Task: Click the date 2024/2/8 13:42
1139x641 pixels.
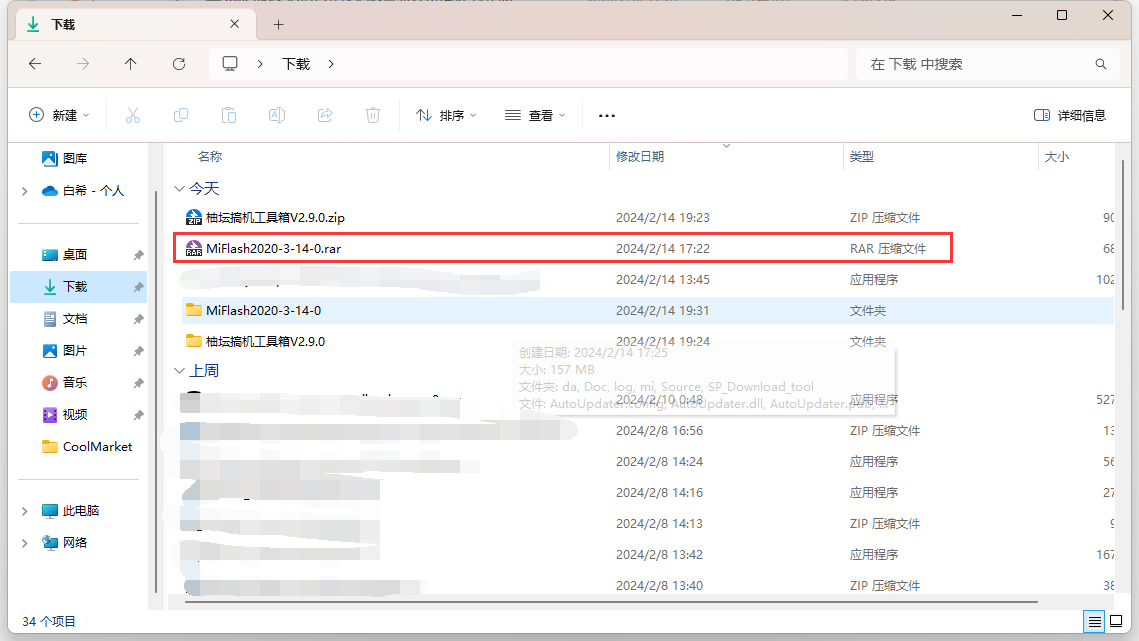Action: pos(659,555)
